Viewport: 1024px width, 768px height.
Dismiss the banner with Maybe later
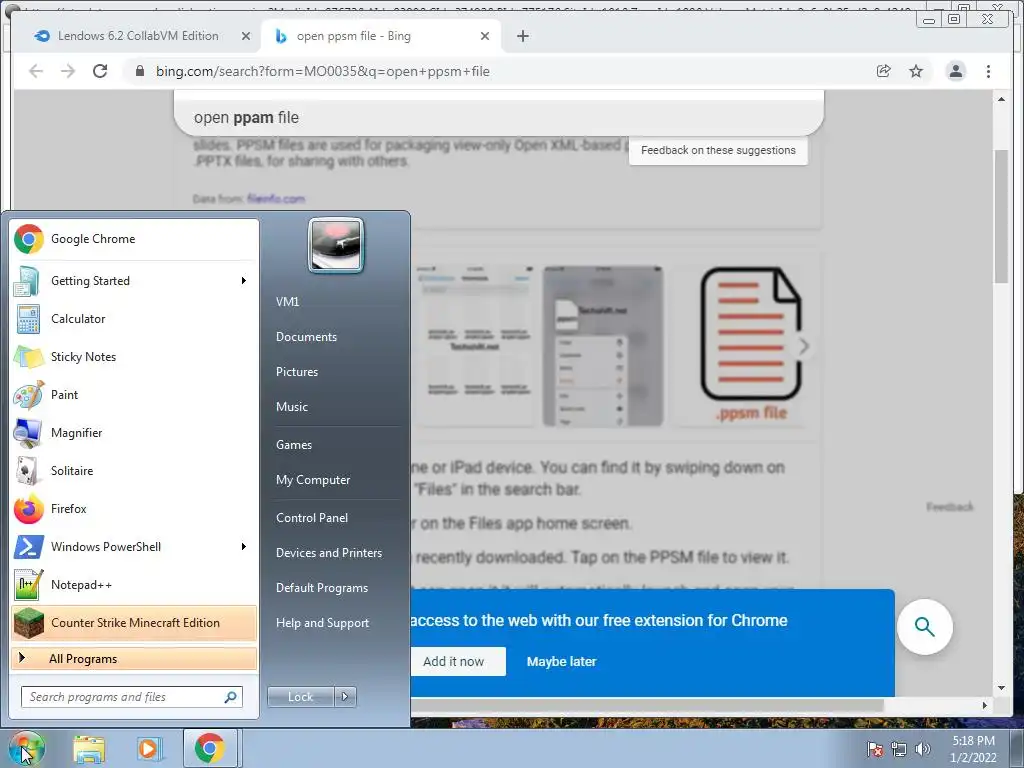click(x=562, y=662)
